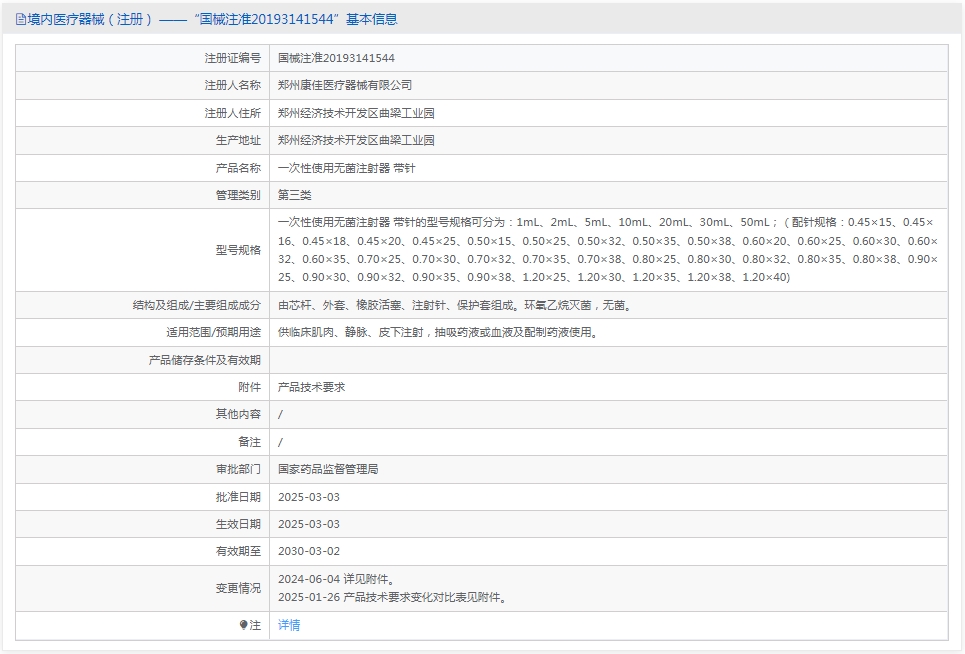Click approval department 国家药品监督管理局

pyautogui.click(x=328, y=469)
